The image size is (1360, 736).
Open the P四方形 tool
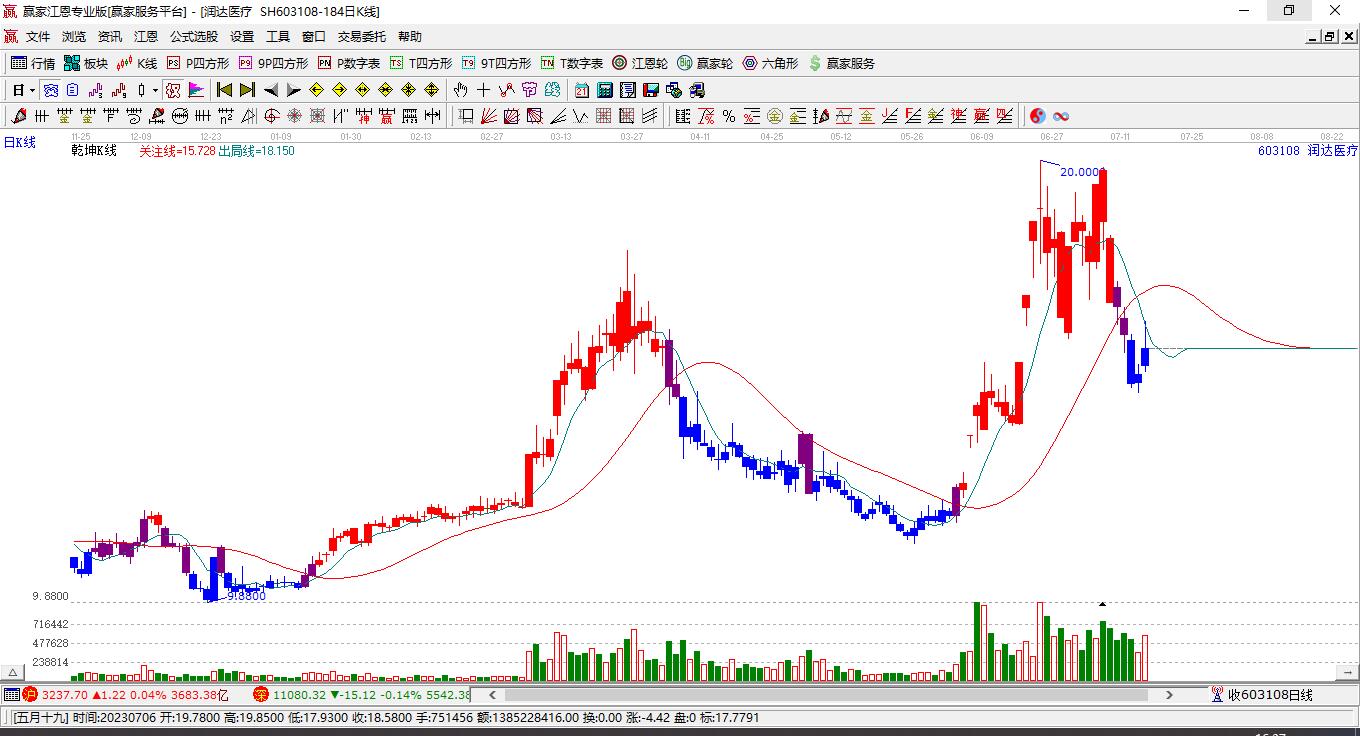tap(198, 63)
